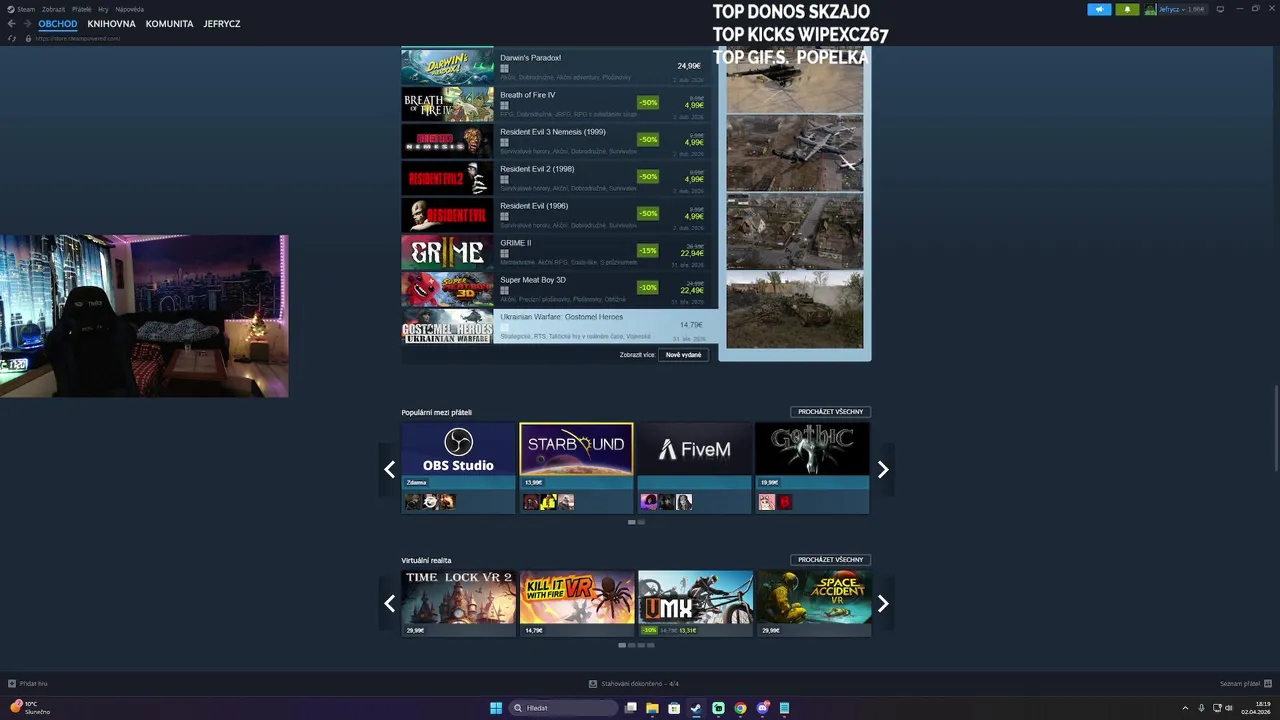
Task: Show hidden system tray icons chevron
Action: coord(1185,708)
